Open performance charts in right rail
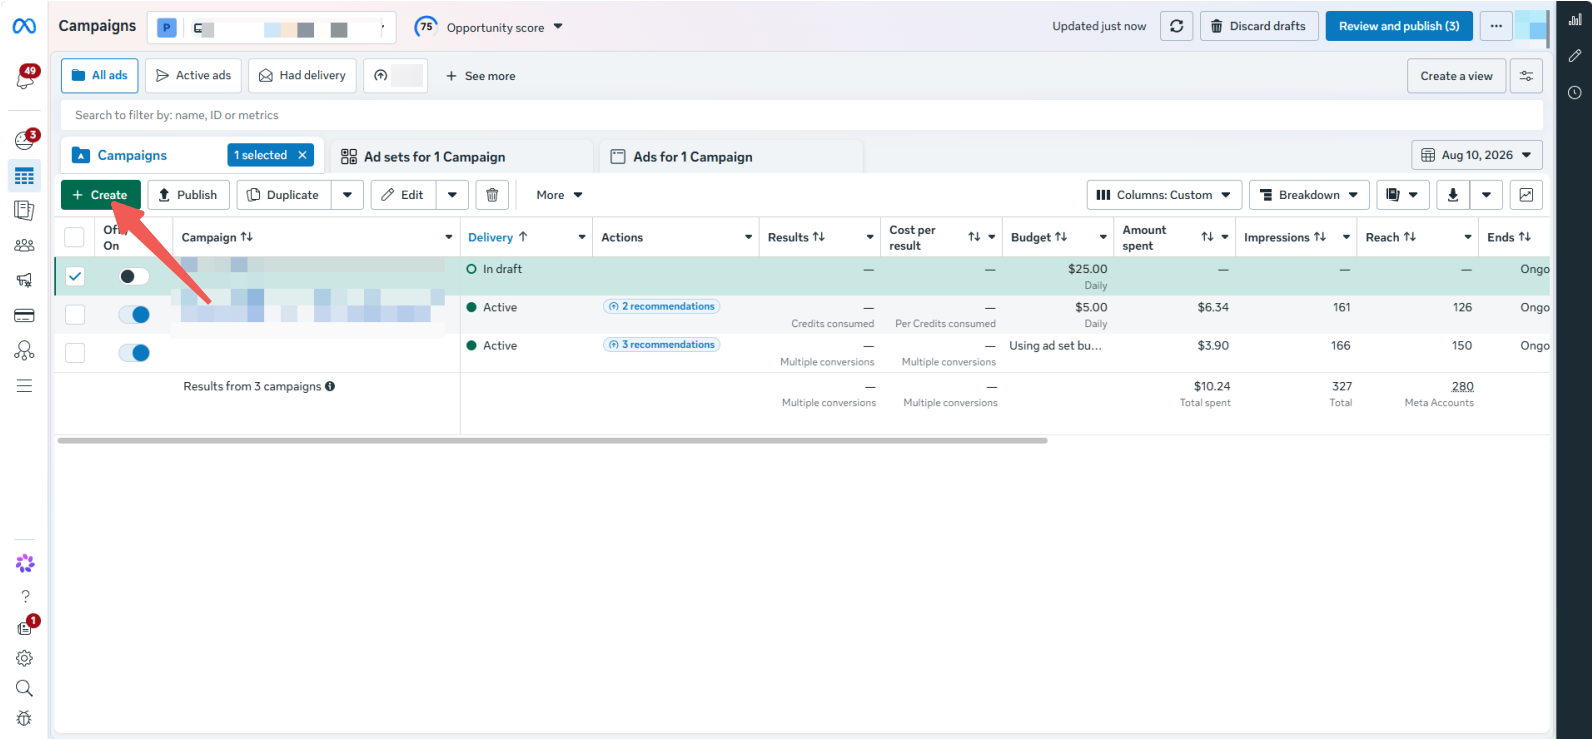The width and height of the screenshot is (1592, 739). click(1574, 20)
